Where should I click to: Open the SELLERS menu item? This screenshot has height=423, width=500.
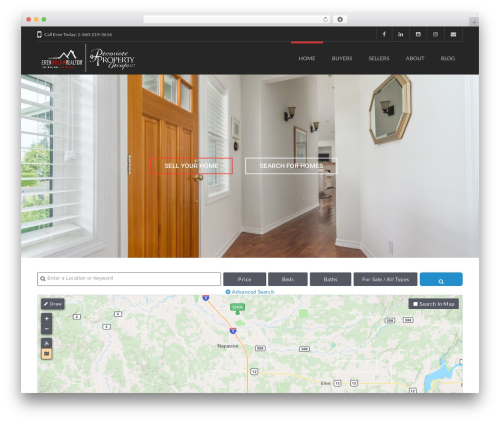(379, 58)
